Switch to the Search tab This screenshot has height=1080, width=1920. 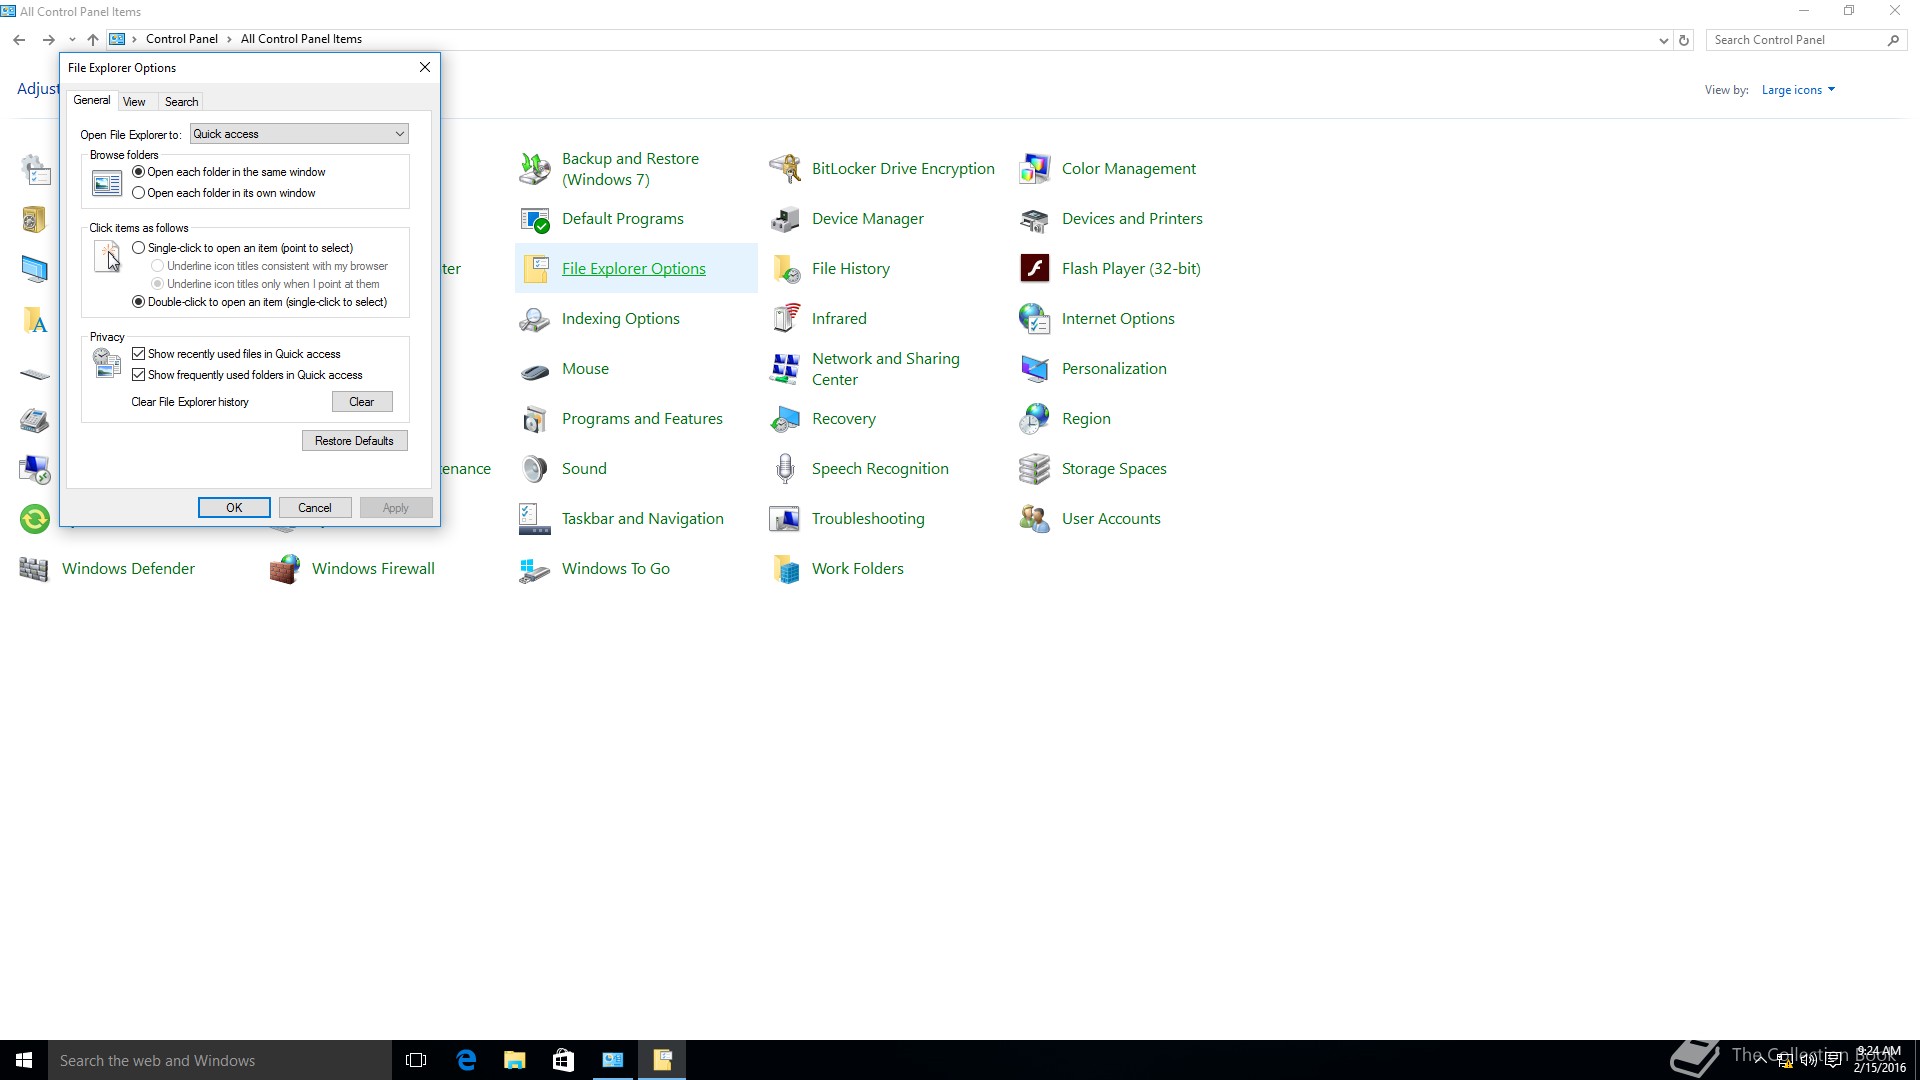tap(181, 102)
